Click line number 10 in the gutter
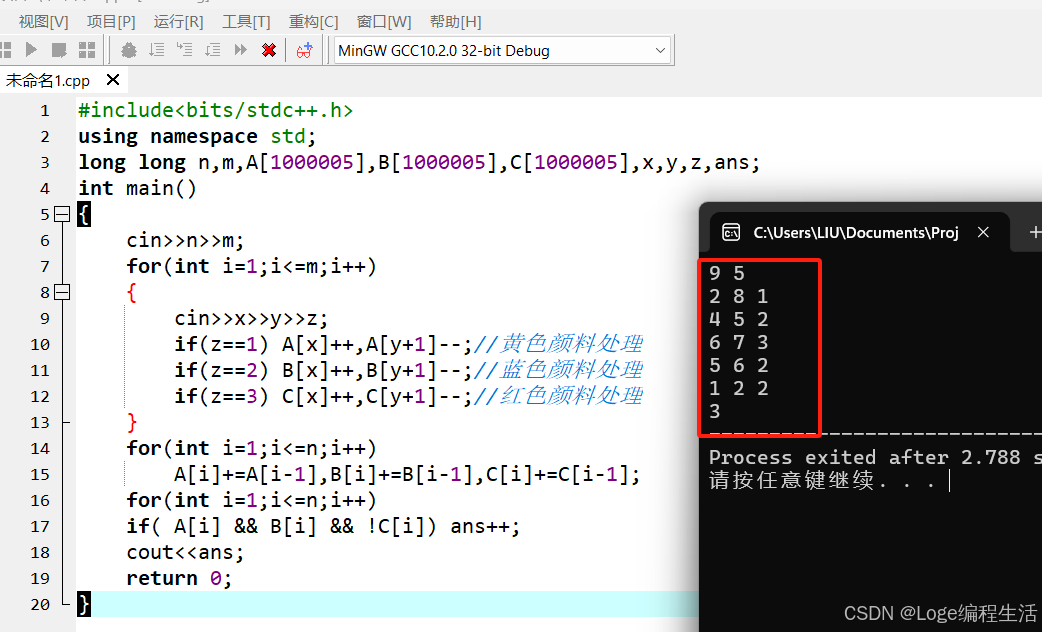This screenshot has height=632, width=1042. click(40, 344)
